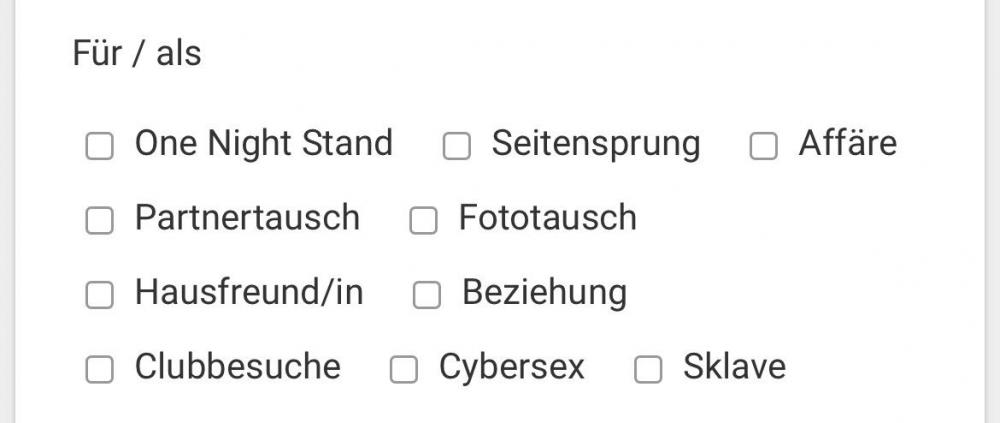Pick the "Cybersex" option label
The width and height of the screenshot is (1000, 423).
(x=511, y=368)
